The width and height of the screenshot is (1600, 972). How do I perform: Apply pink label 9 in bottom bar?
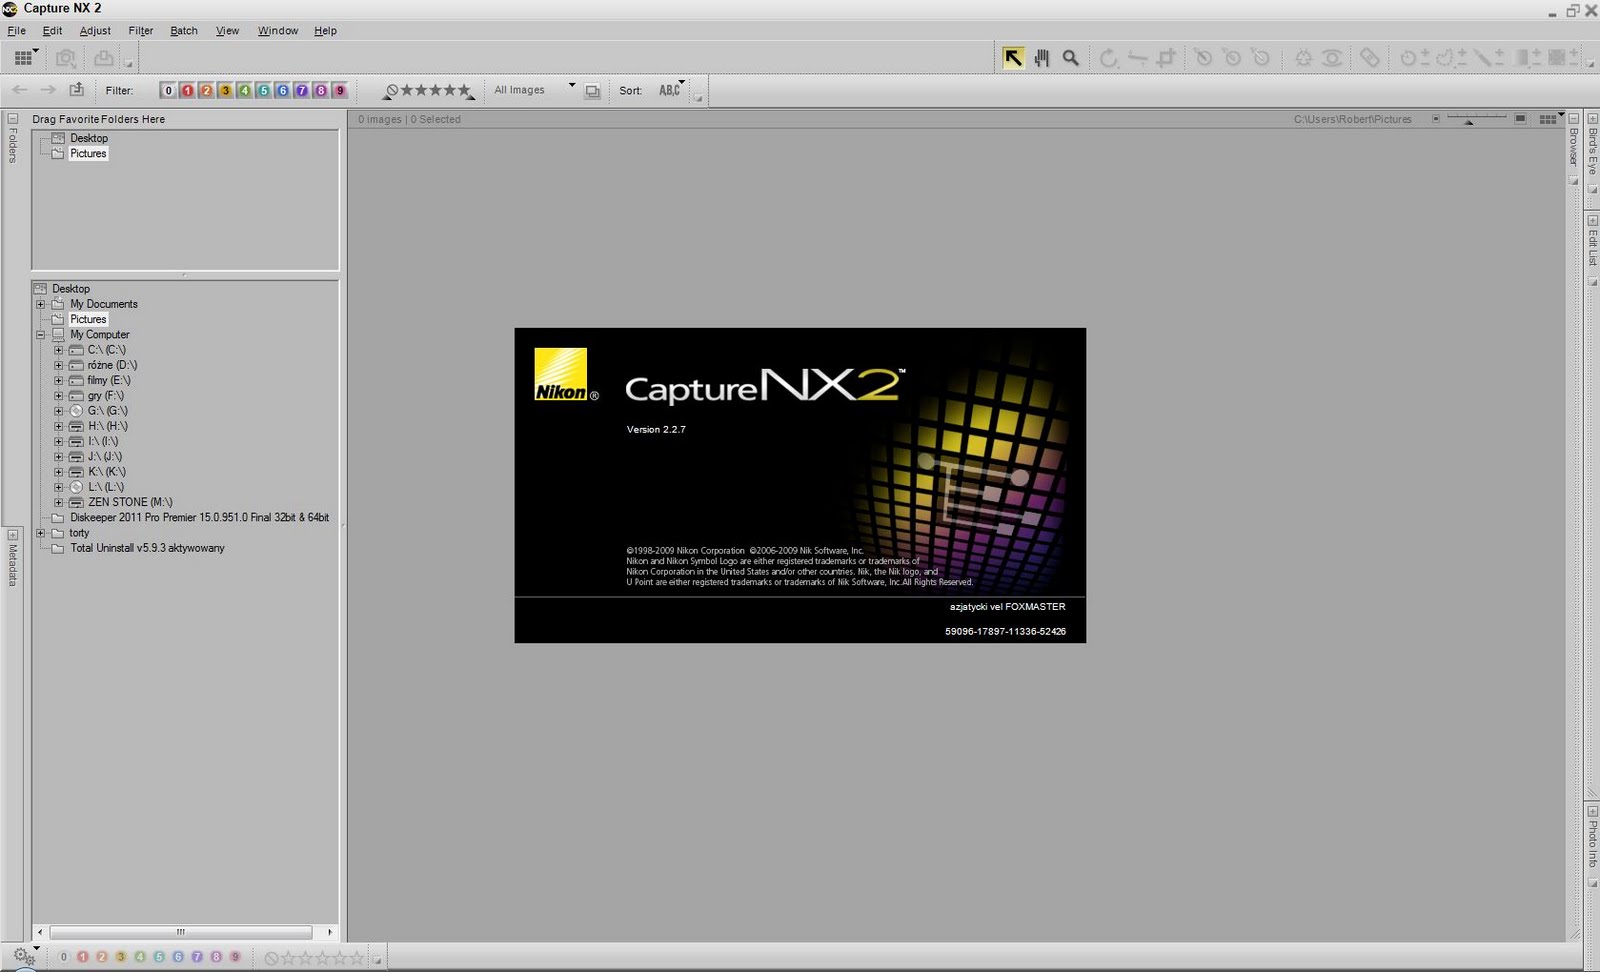tap(235, 957)
